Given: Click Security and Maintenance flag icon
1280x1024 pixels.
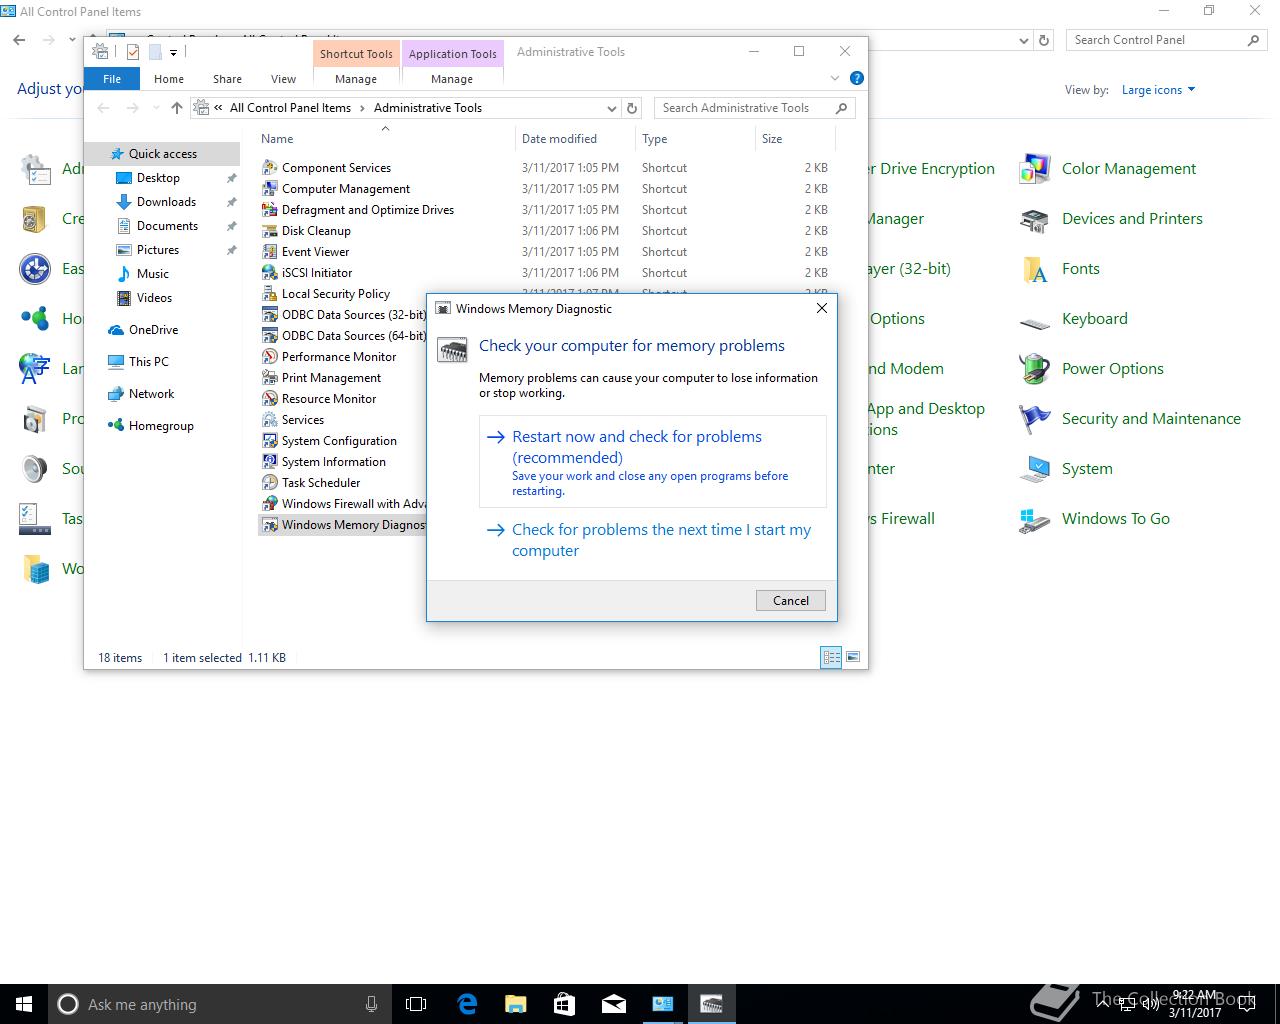Looking at the screenshot, I should tap(1034, 419).
